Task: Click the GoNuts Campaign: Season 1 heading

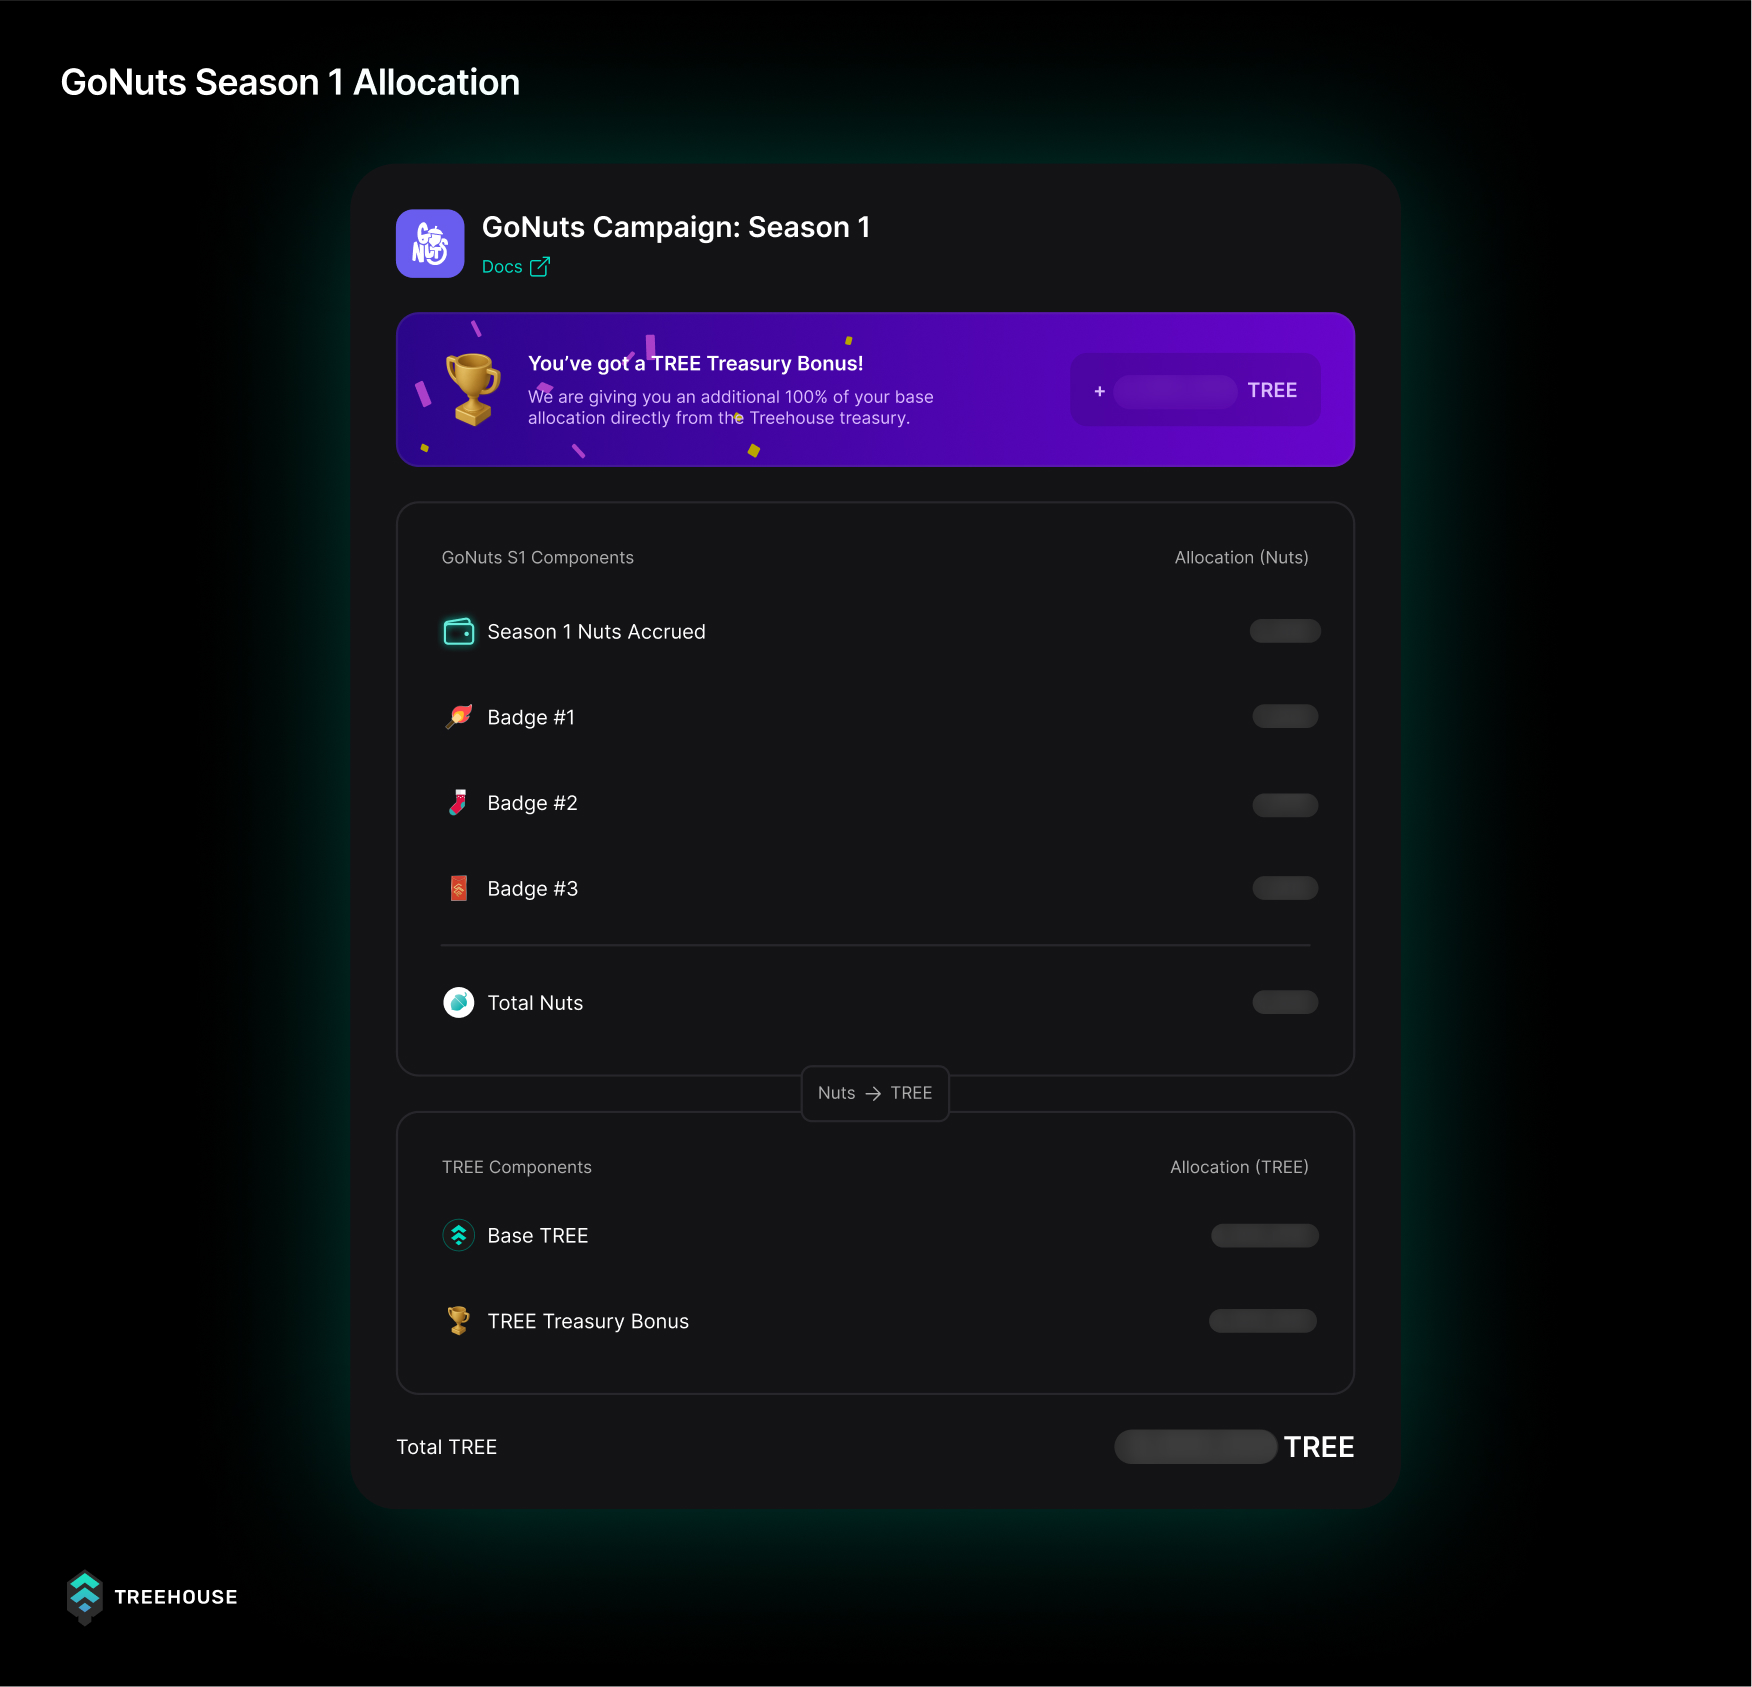Action: [676, 227]
